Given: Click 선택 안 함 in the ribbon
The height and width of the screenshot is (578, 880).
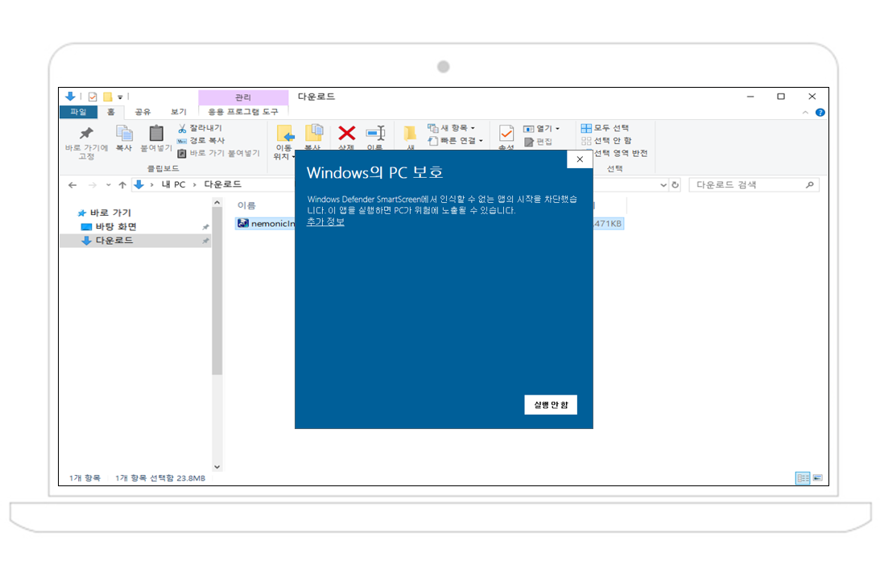Looking at the screenshot, I should (x=606, y=140).
